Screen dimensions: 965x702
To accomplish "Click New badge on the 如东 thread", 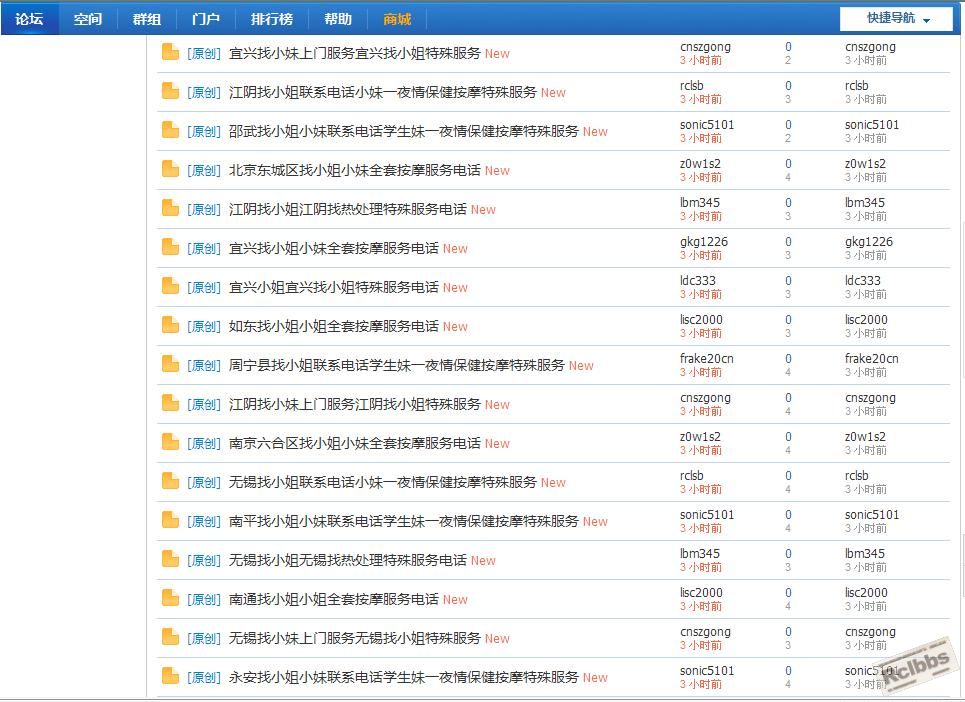I will (x=455, y=327).
